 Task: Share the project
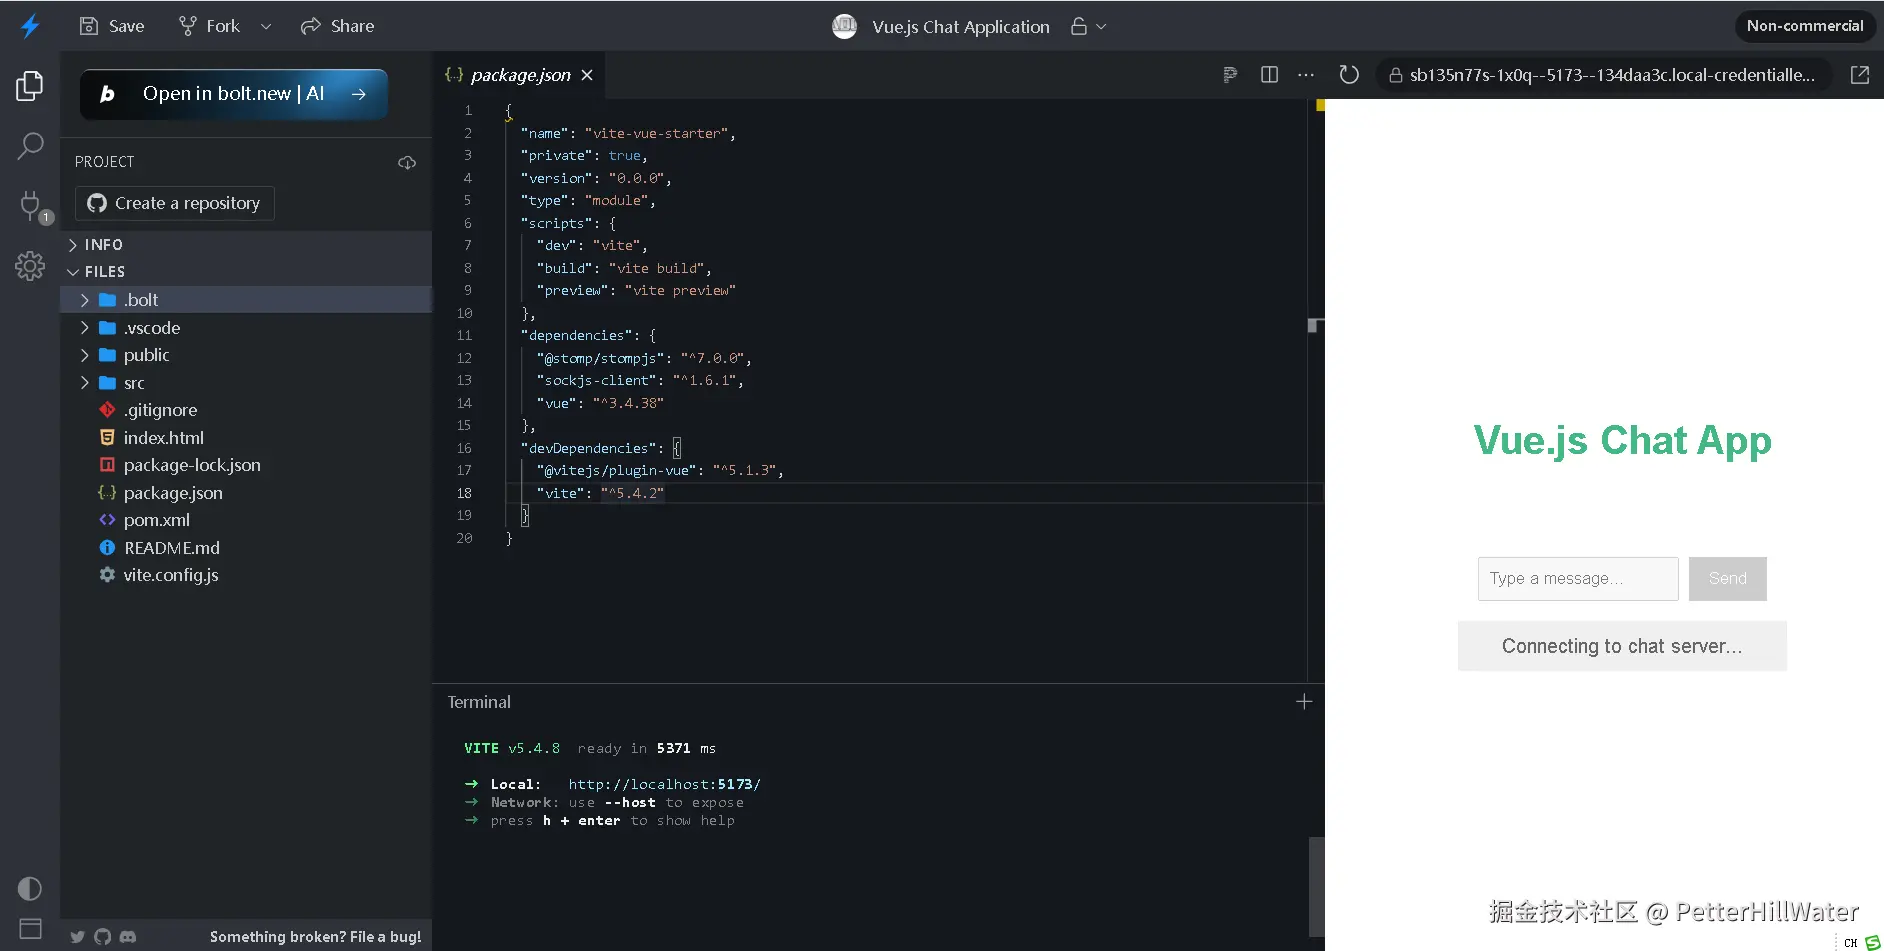(337, 26)
